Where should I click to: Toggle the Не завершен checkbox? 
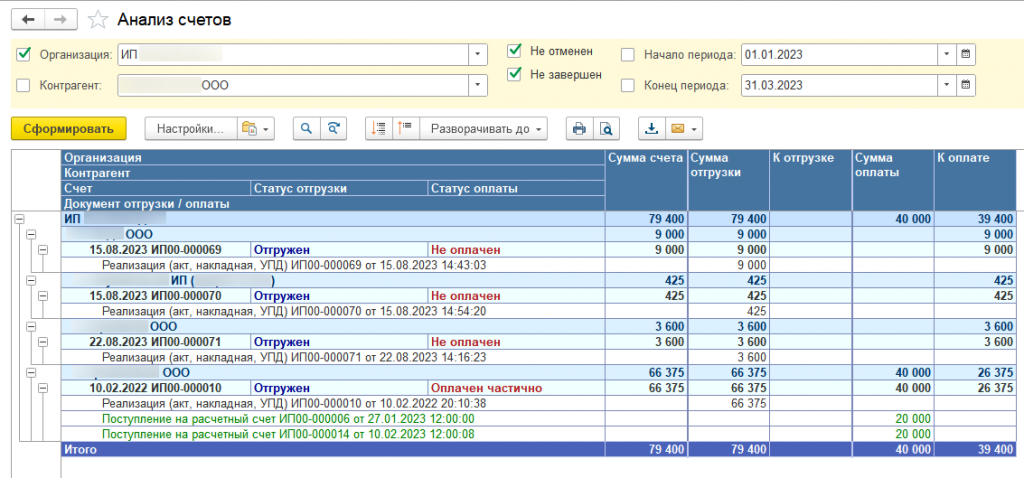click(x=515, y=74)
